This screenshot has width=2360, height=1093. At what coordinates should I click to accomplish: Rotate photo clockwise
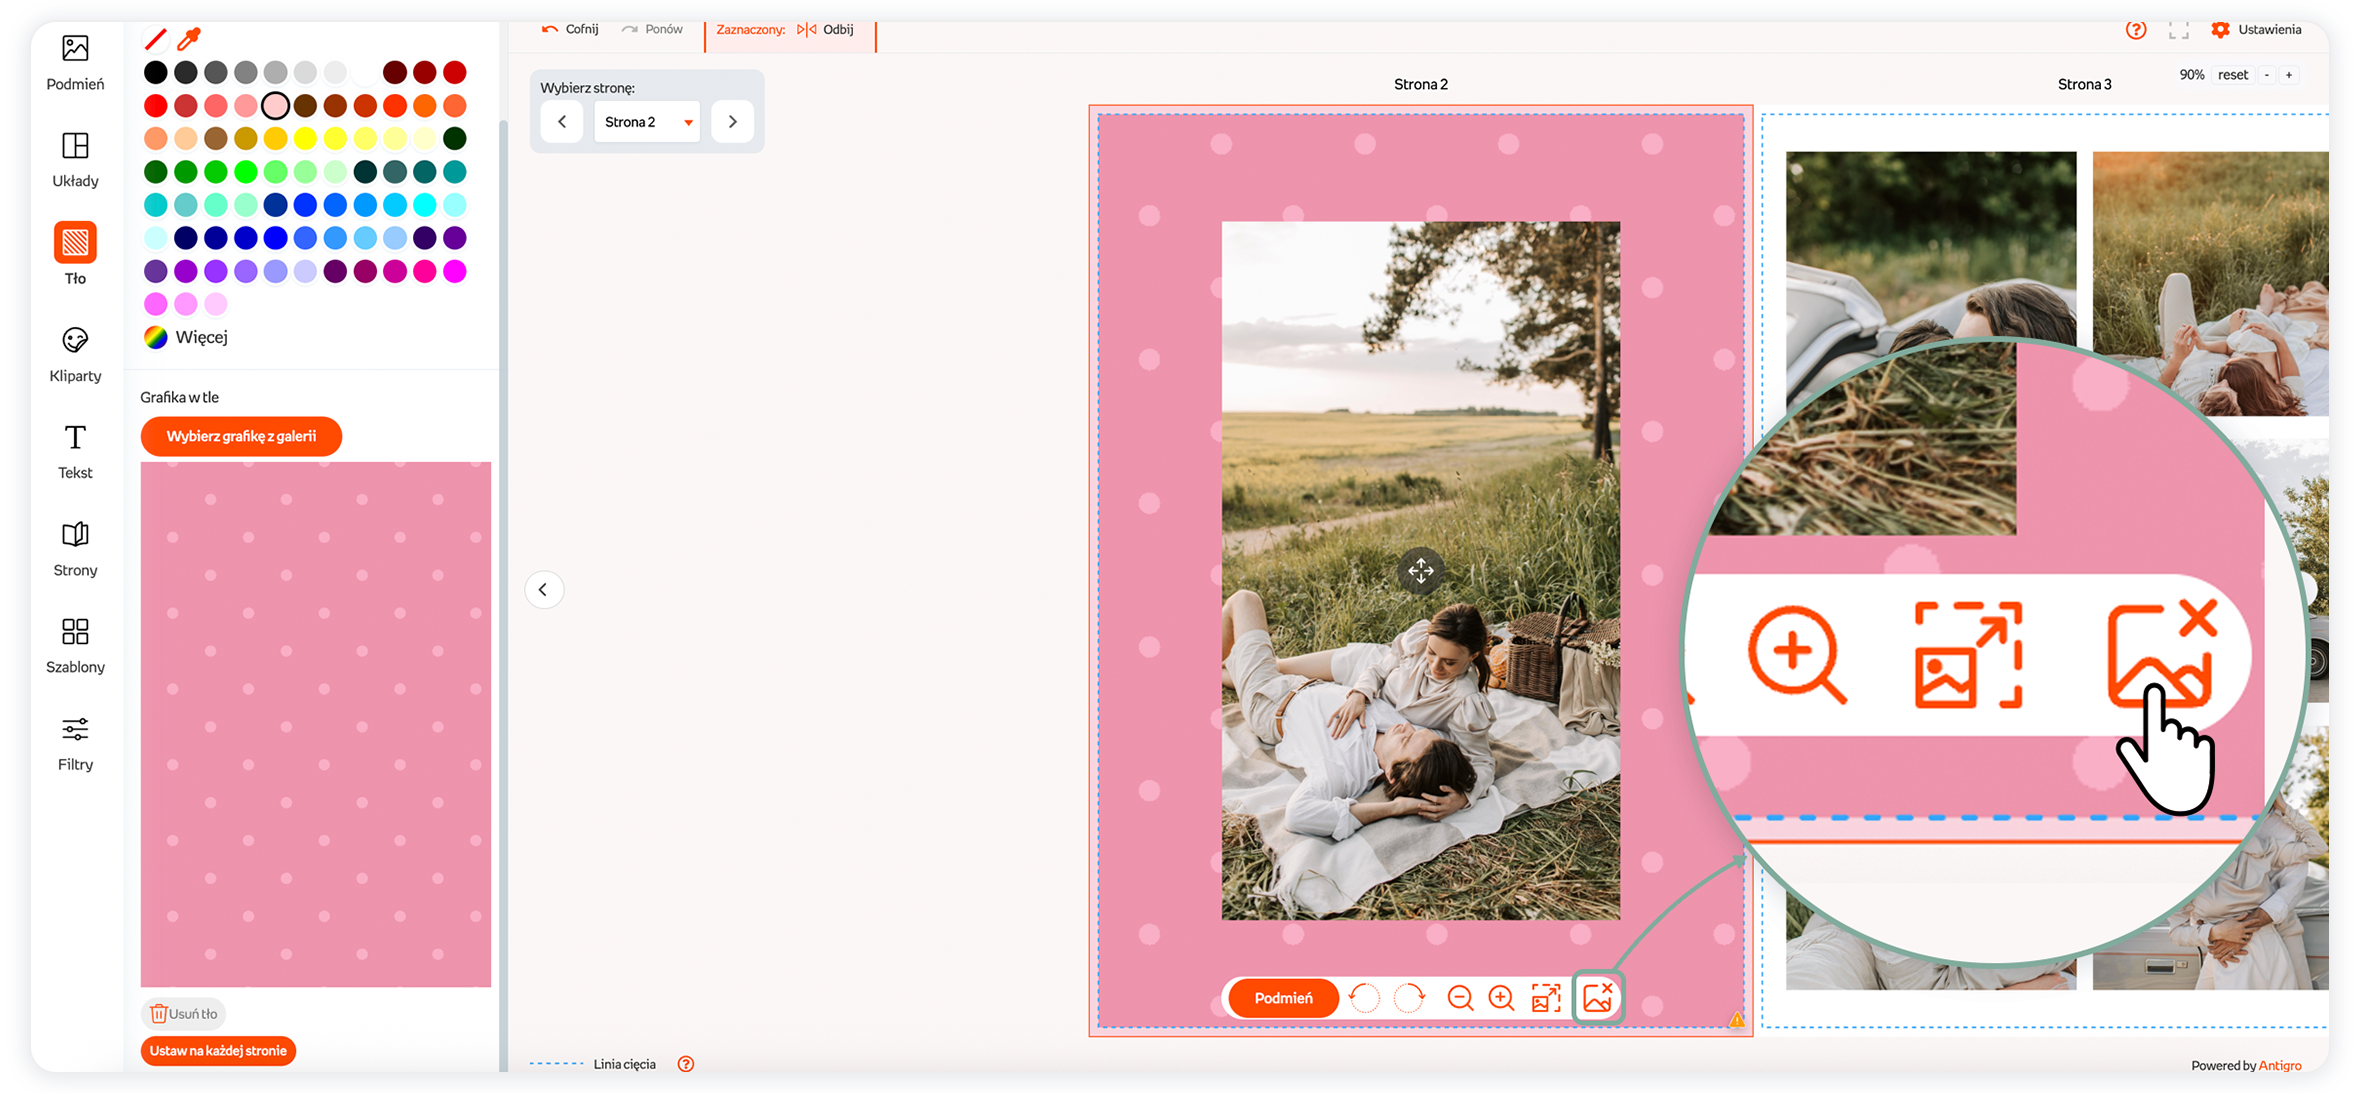[x=1409, y=997]
